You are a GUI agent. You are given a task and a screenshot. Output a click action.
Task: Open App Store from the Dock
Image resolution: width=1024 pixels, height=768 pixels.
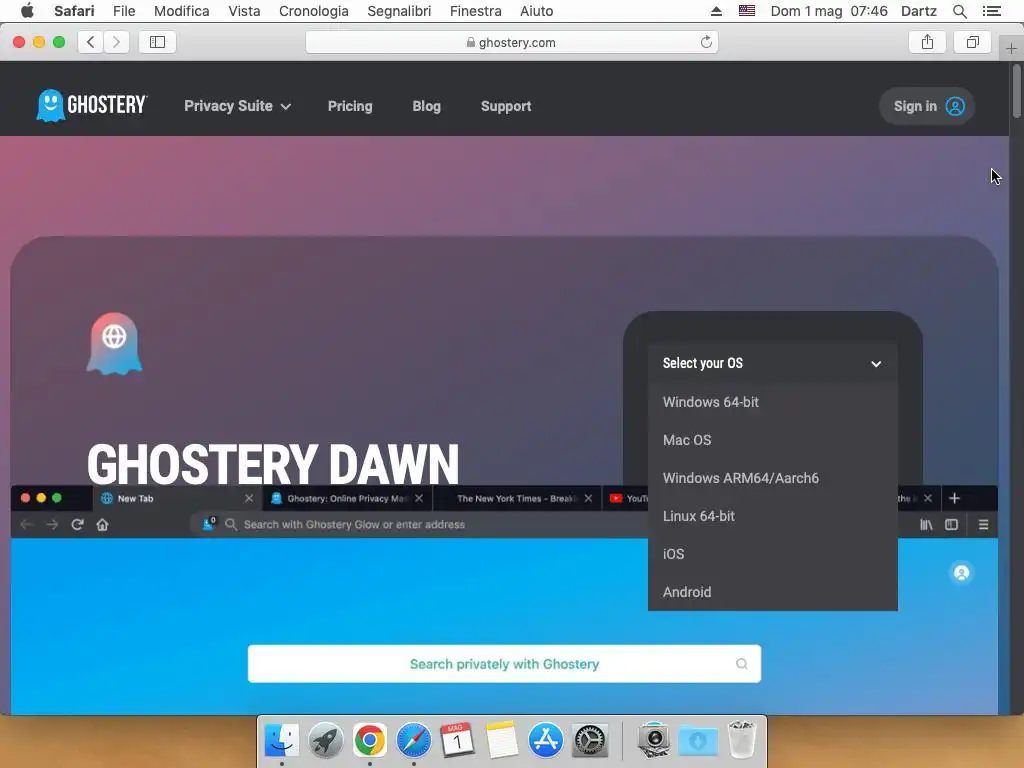[x=546, y=740]
